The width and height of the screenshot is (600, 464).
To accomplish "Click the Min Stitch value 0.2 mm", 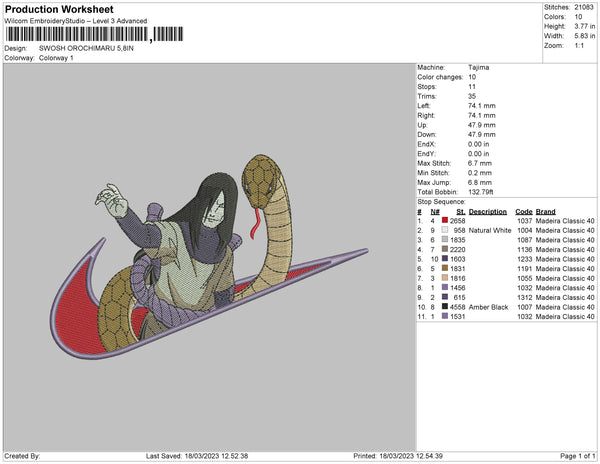I will tap(479, 173).
